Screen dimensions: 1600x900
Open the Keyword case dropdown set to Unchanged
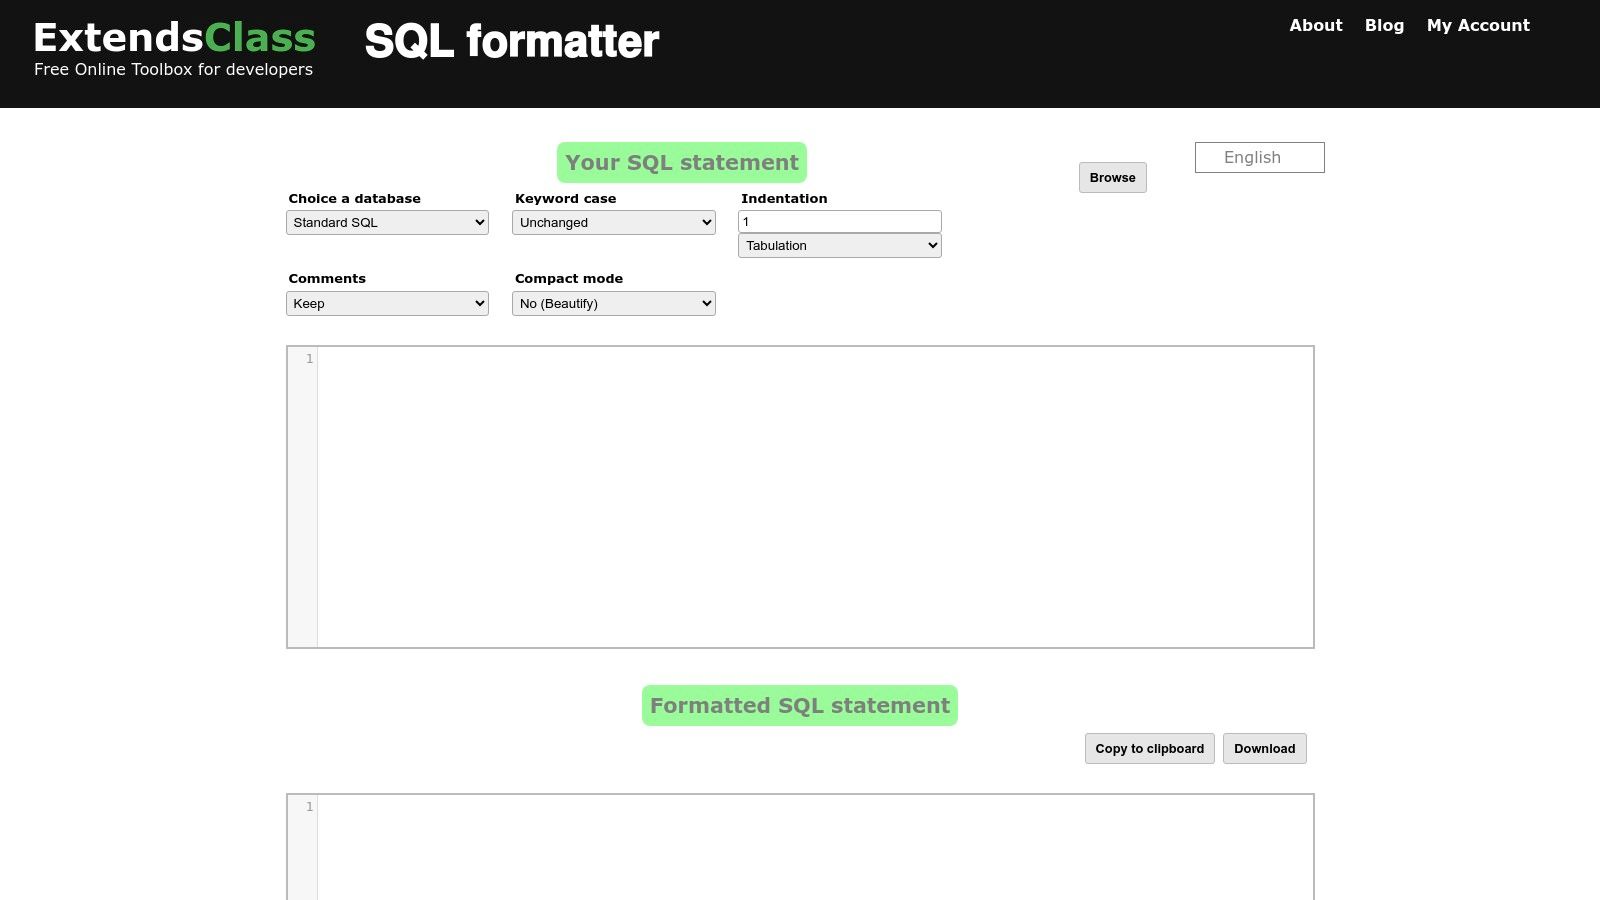click(x=613, y=222)
